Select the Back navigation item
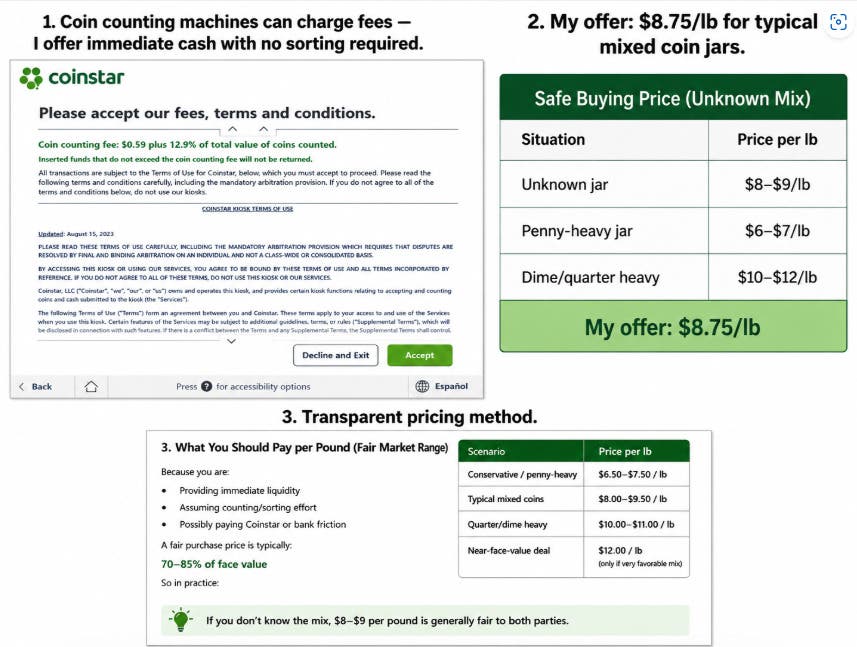857x647 pixels. tap(36, 386)
